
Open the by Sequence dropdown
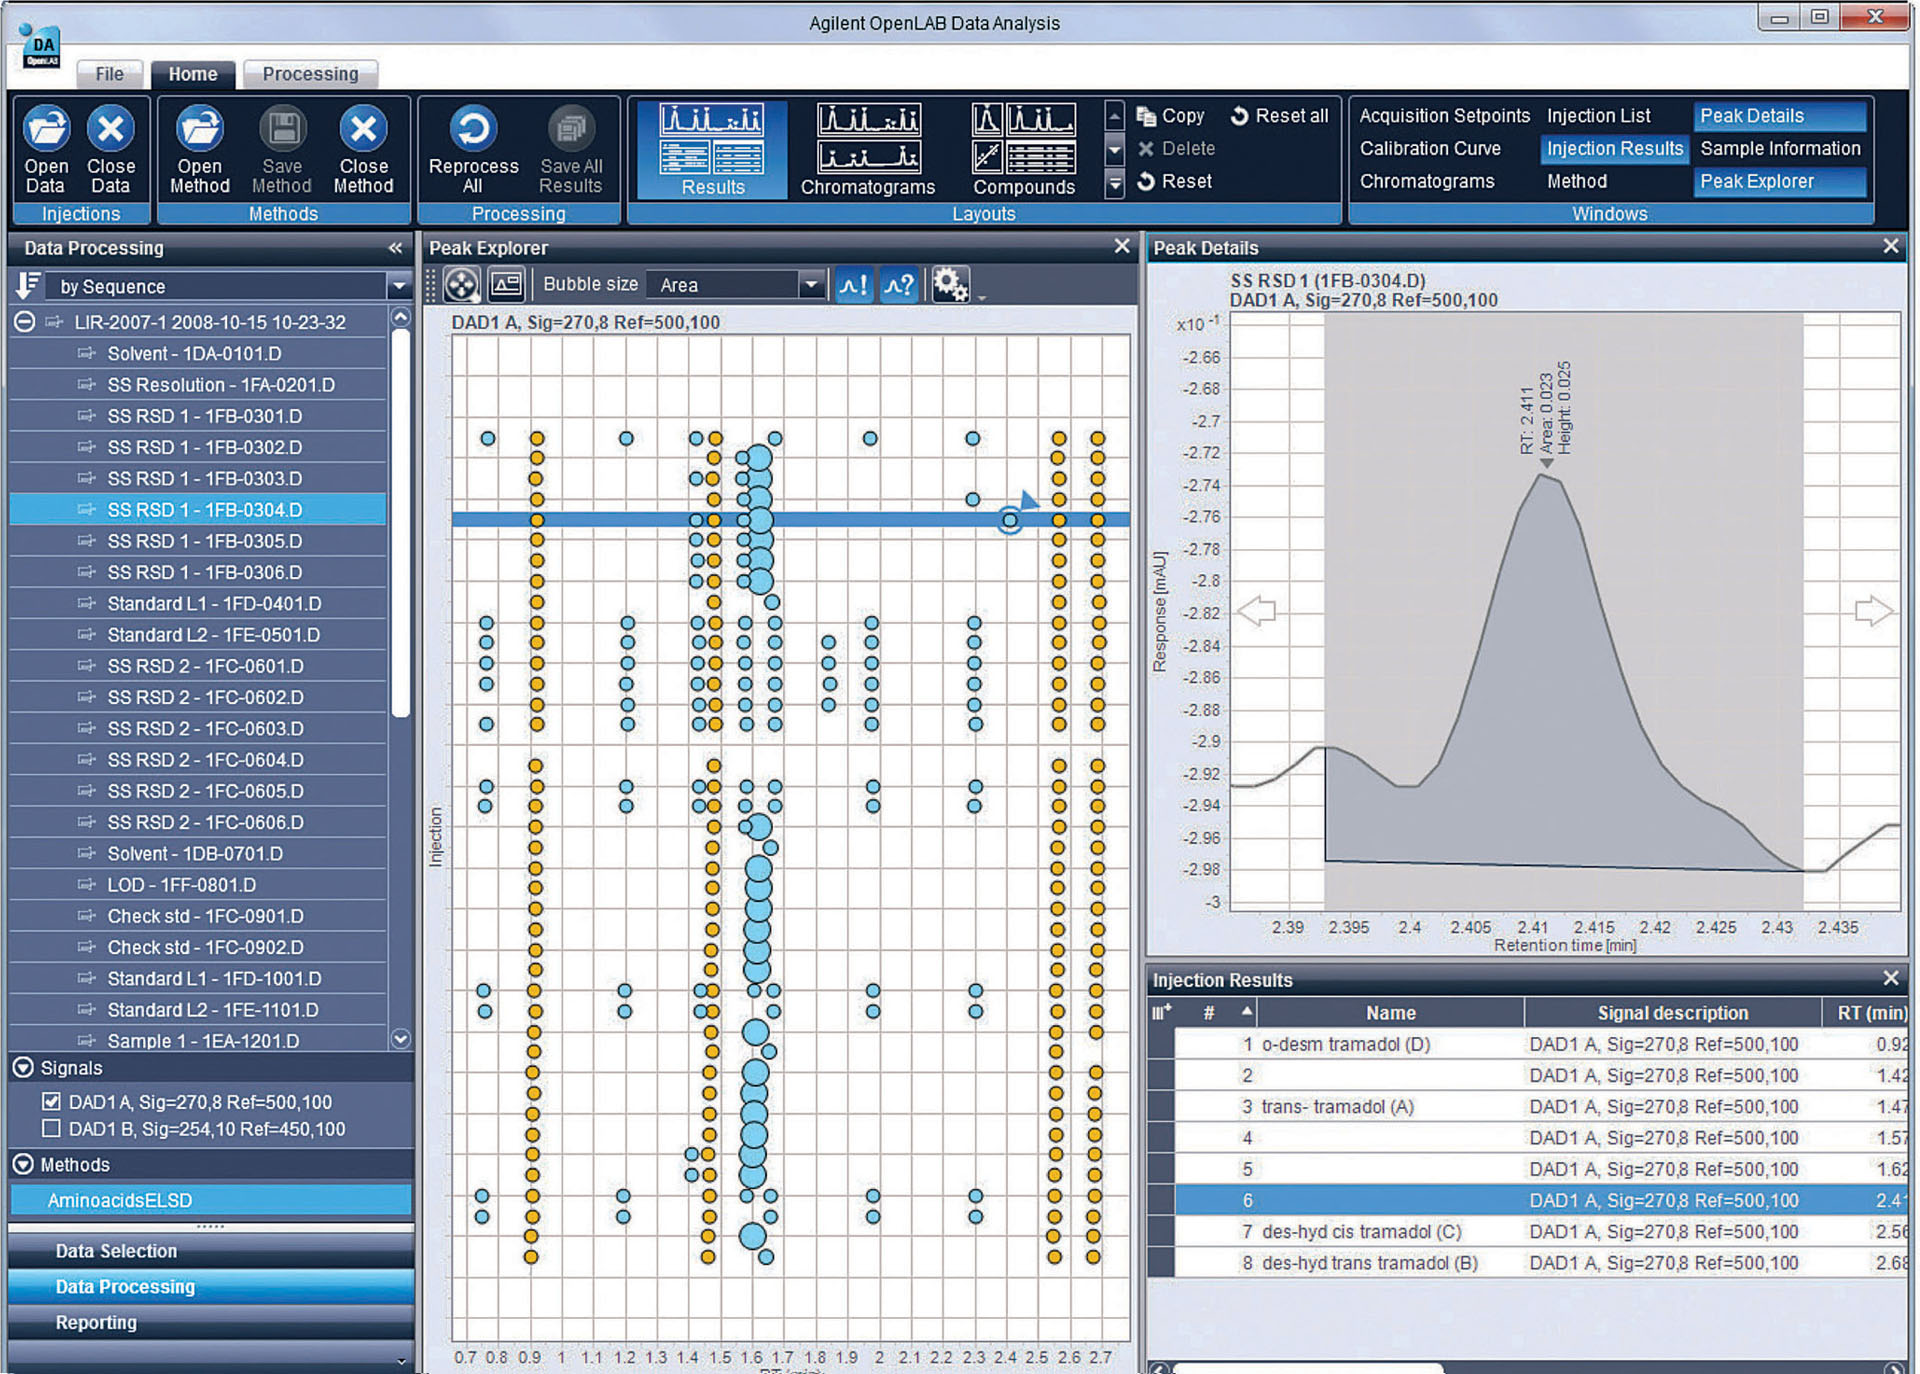coord(399,286)
